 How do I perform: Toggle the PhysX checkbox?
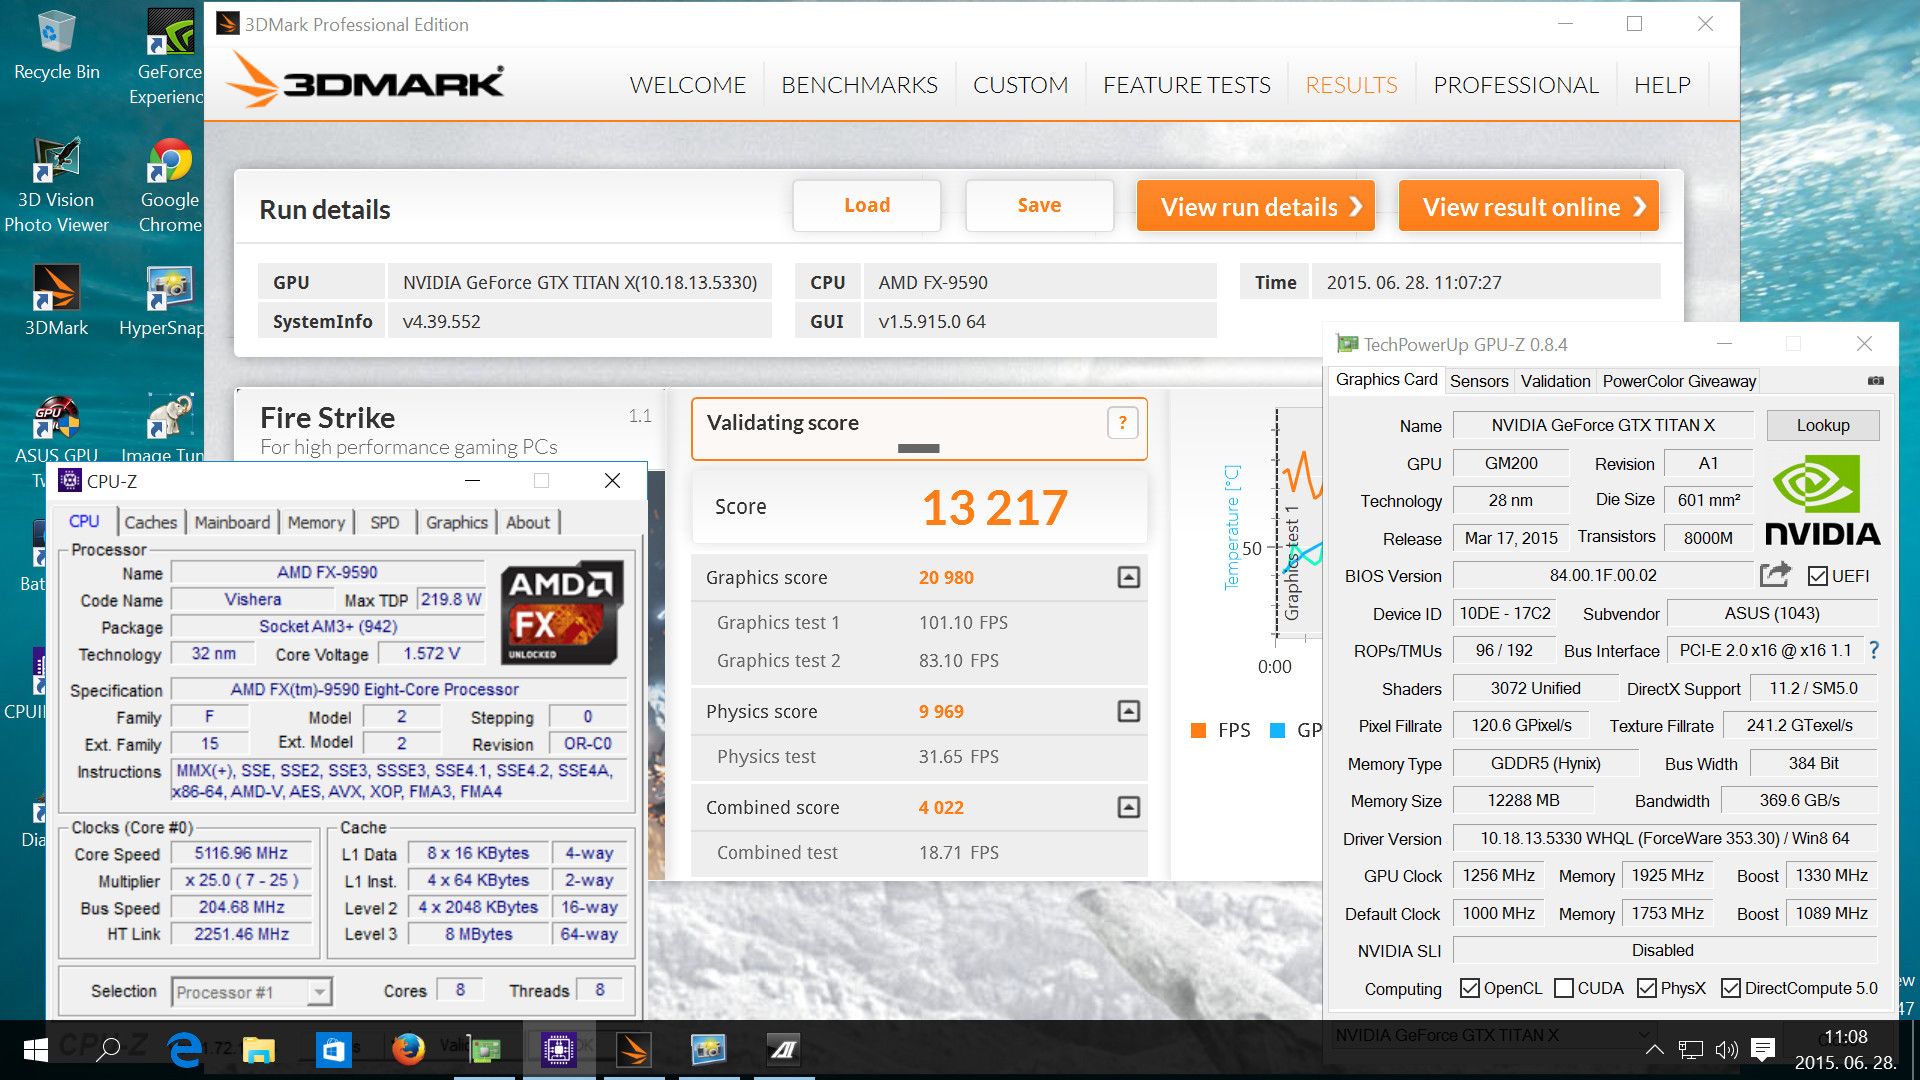1646,988
